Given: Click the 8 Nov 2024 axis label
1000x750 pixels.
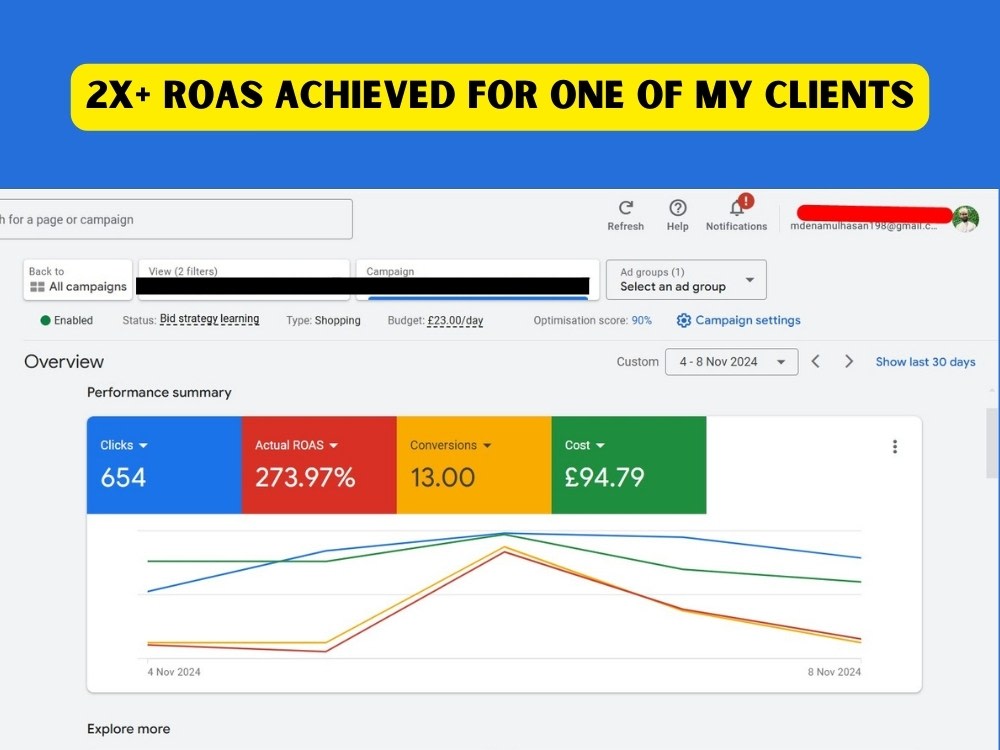Looking at the screenshot, I should pos(834,672).
